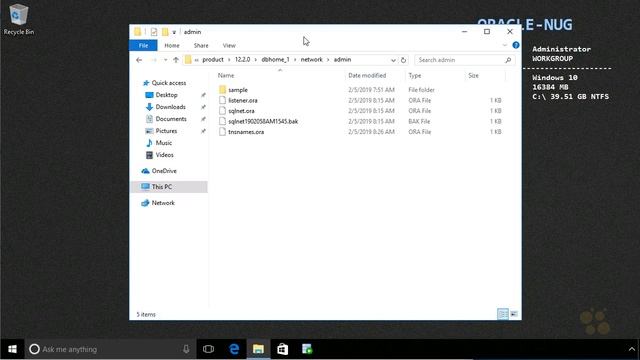Click the pin icon next to Downloads
Image resolution: width=640 pixels, height=360 pixels.
coord(203,107)
